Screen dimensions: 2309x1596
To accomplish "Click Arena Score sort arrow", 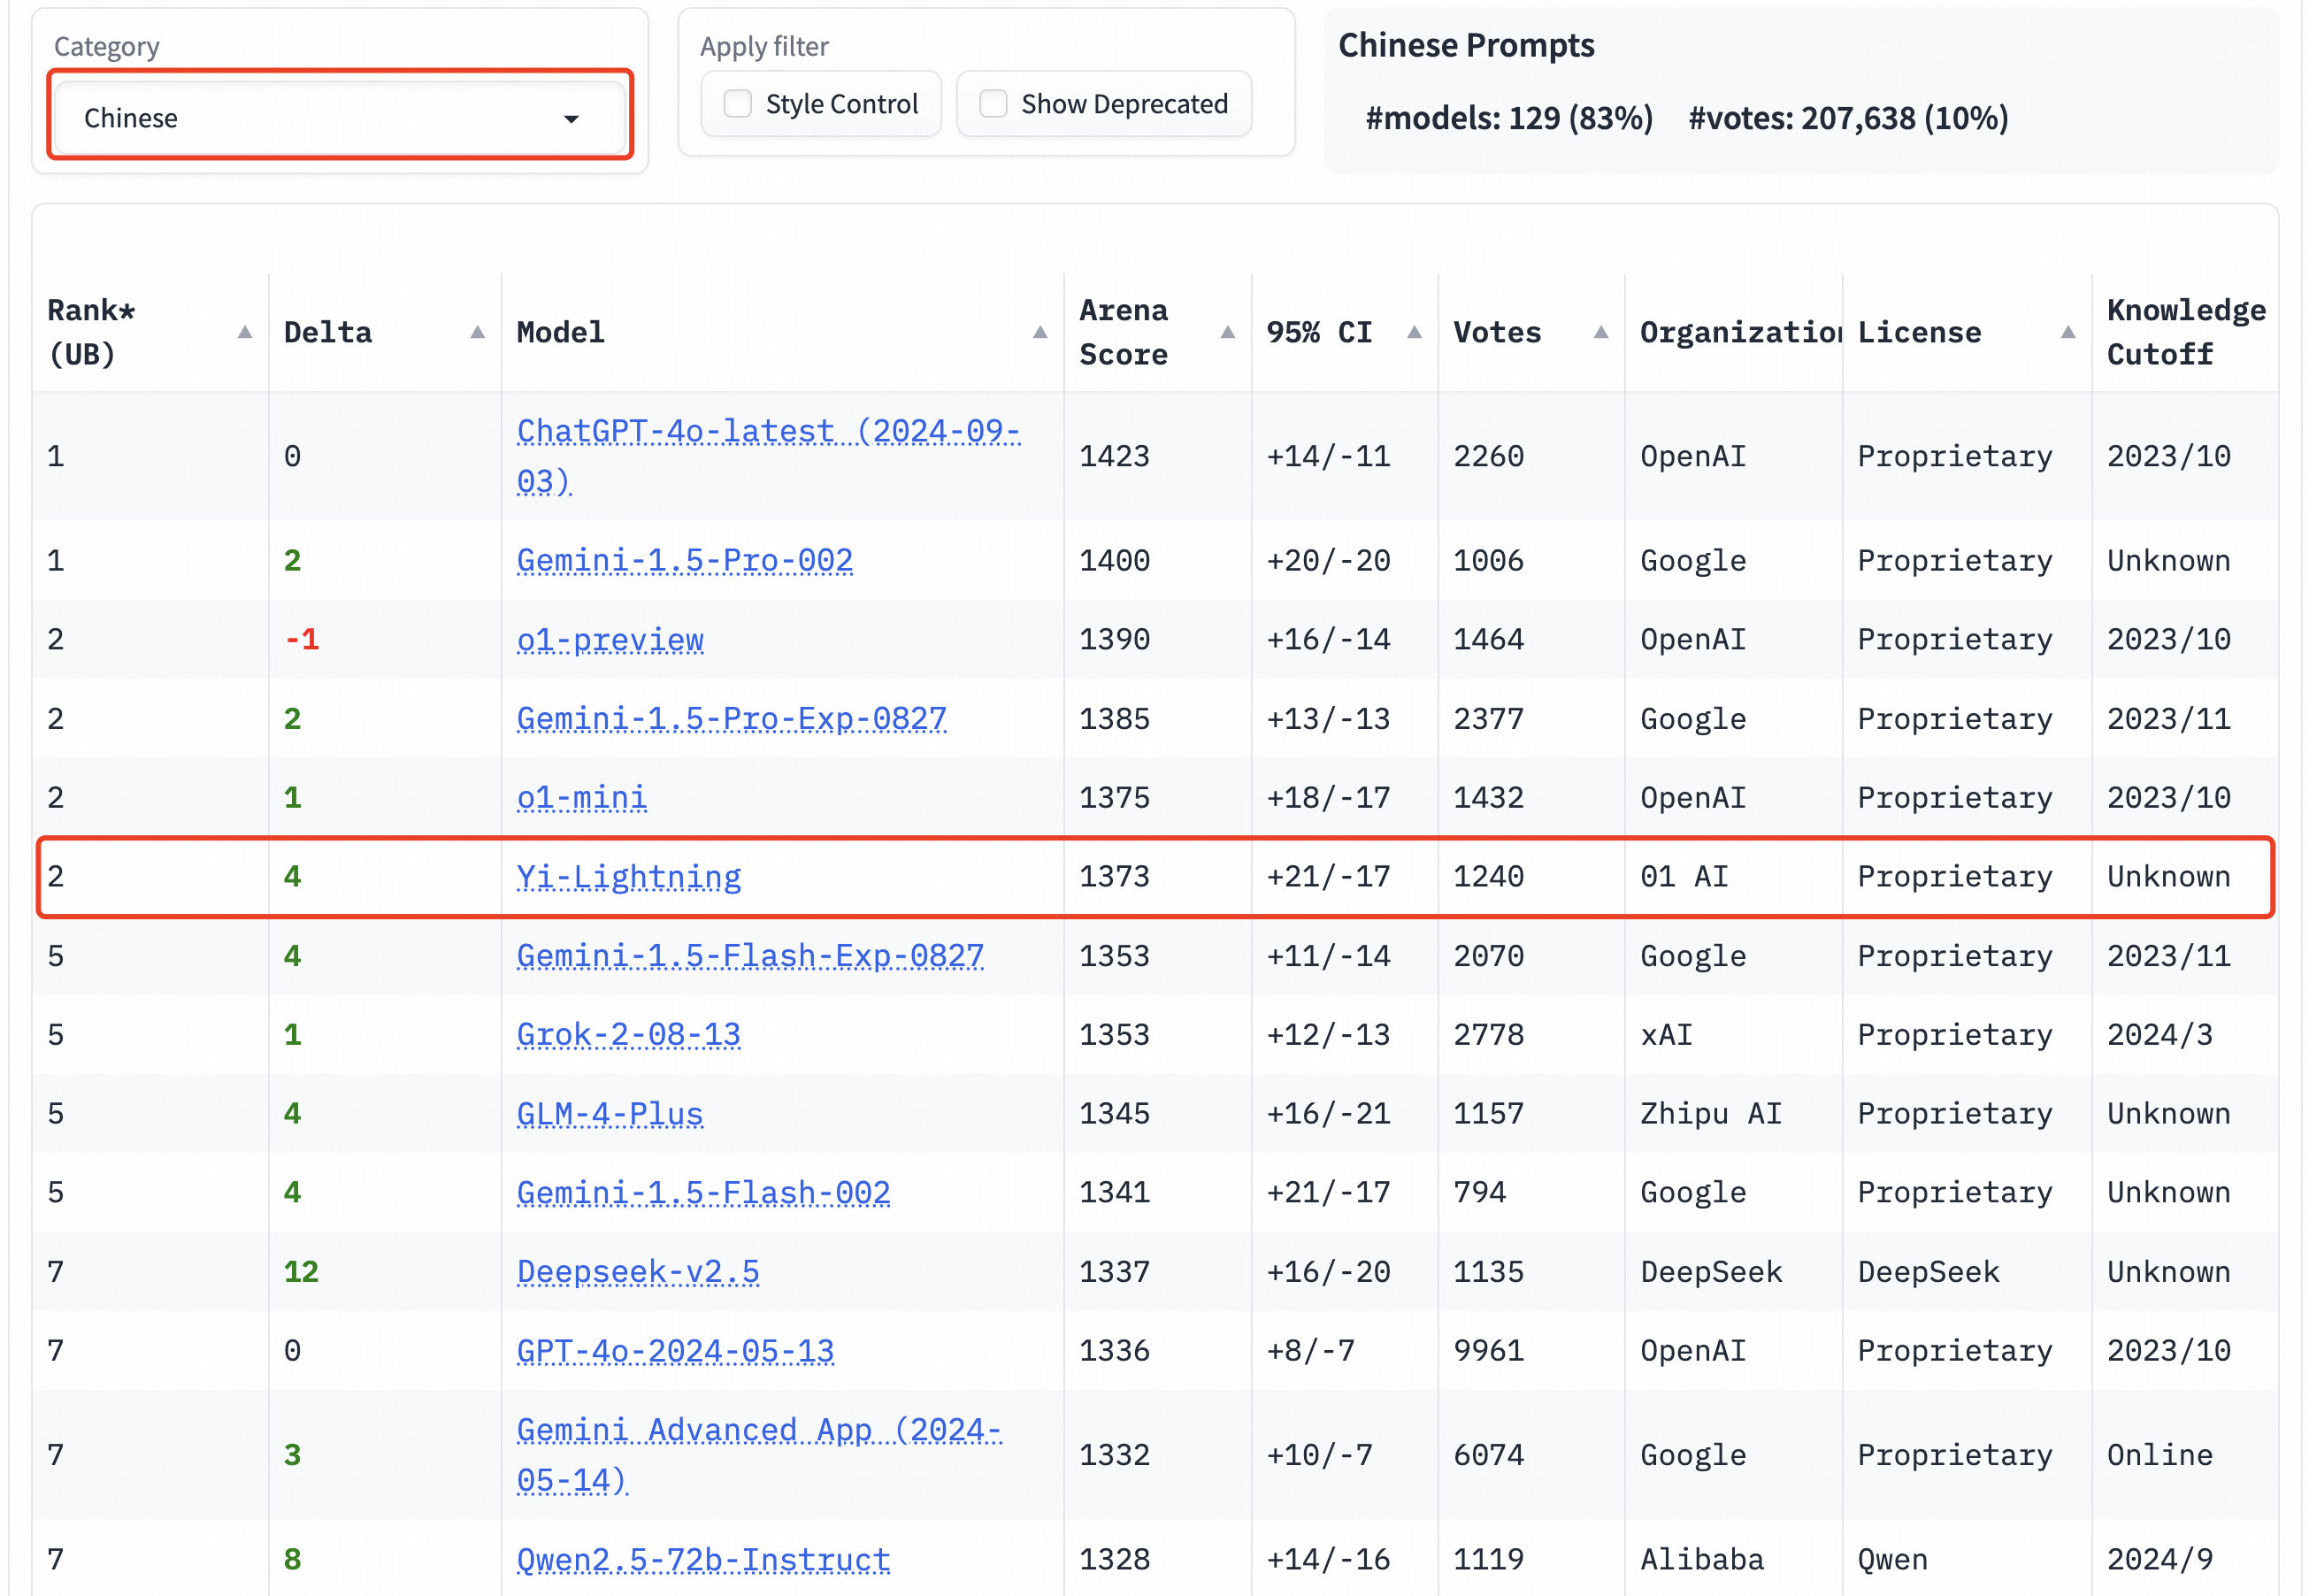I will [x=1227, y=332].
